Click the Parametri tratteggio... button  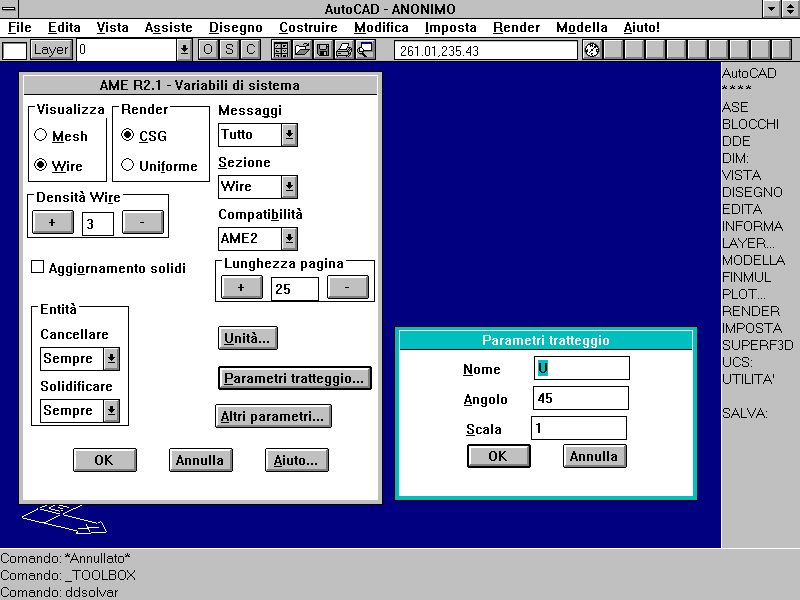[x=294, y=379]
